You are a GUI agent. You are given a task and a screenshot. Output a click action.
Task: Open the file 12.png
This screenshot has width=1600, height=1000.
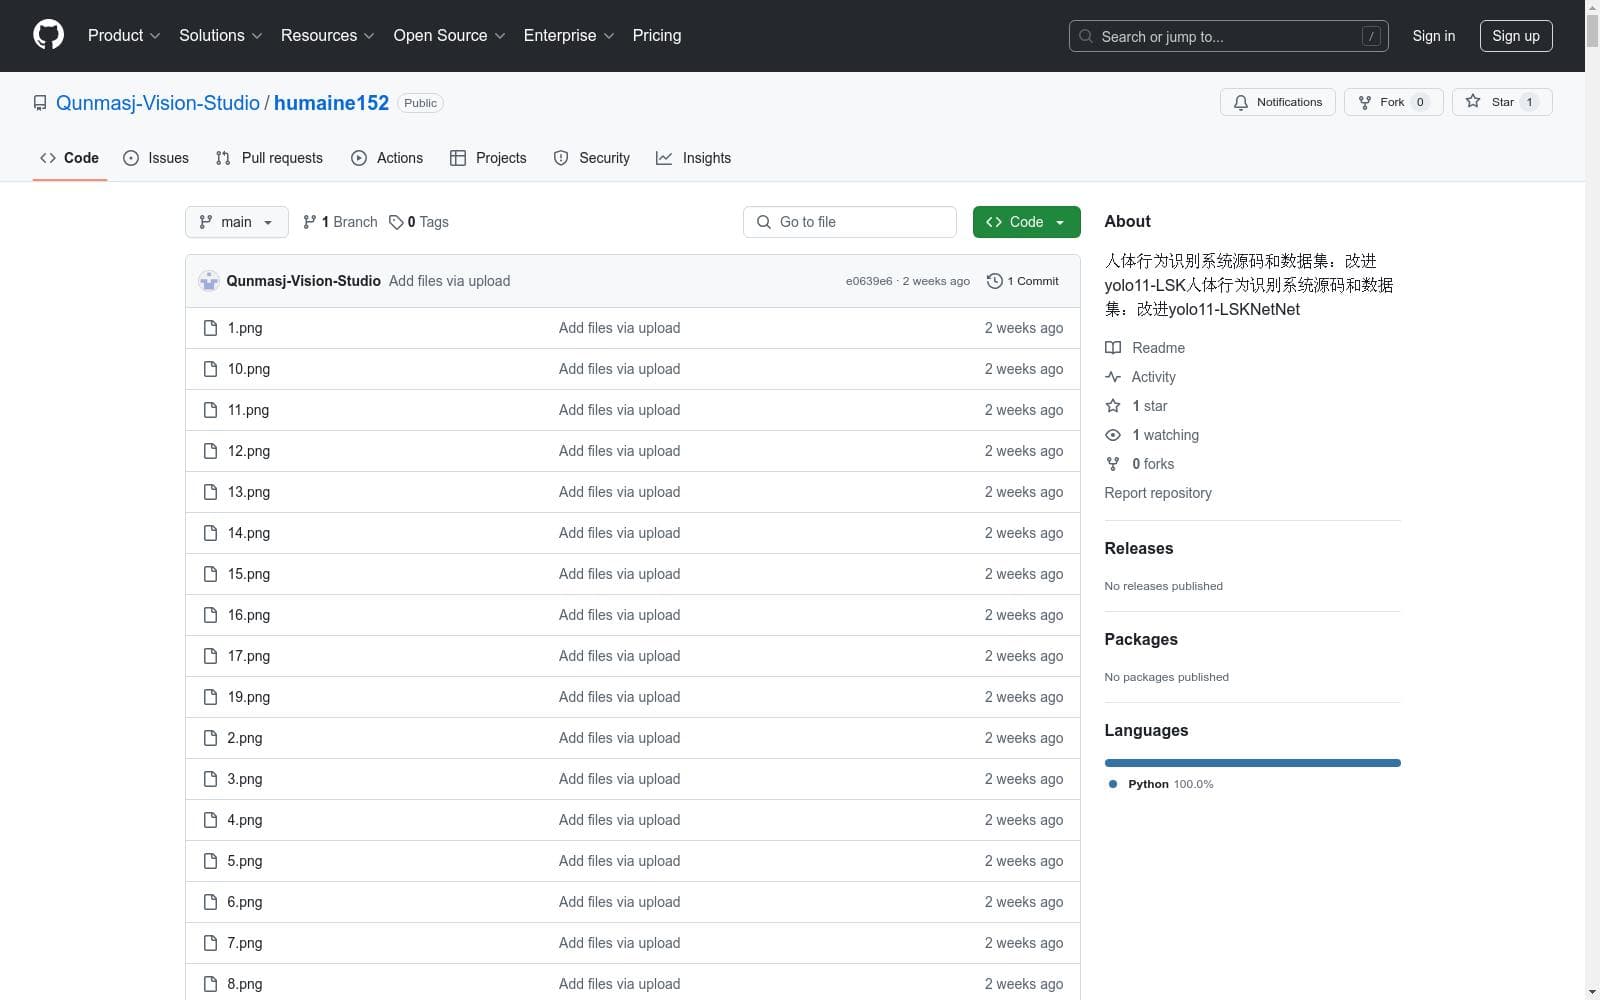tap(249, 451)
